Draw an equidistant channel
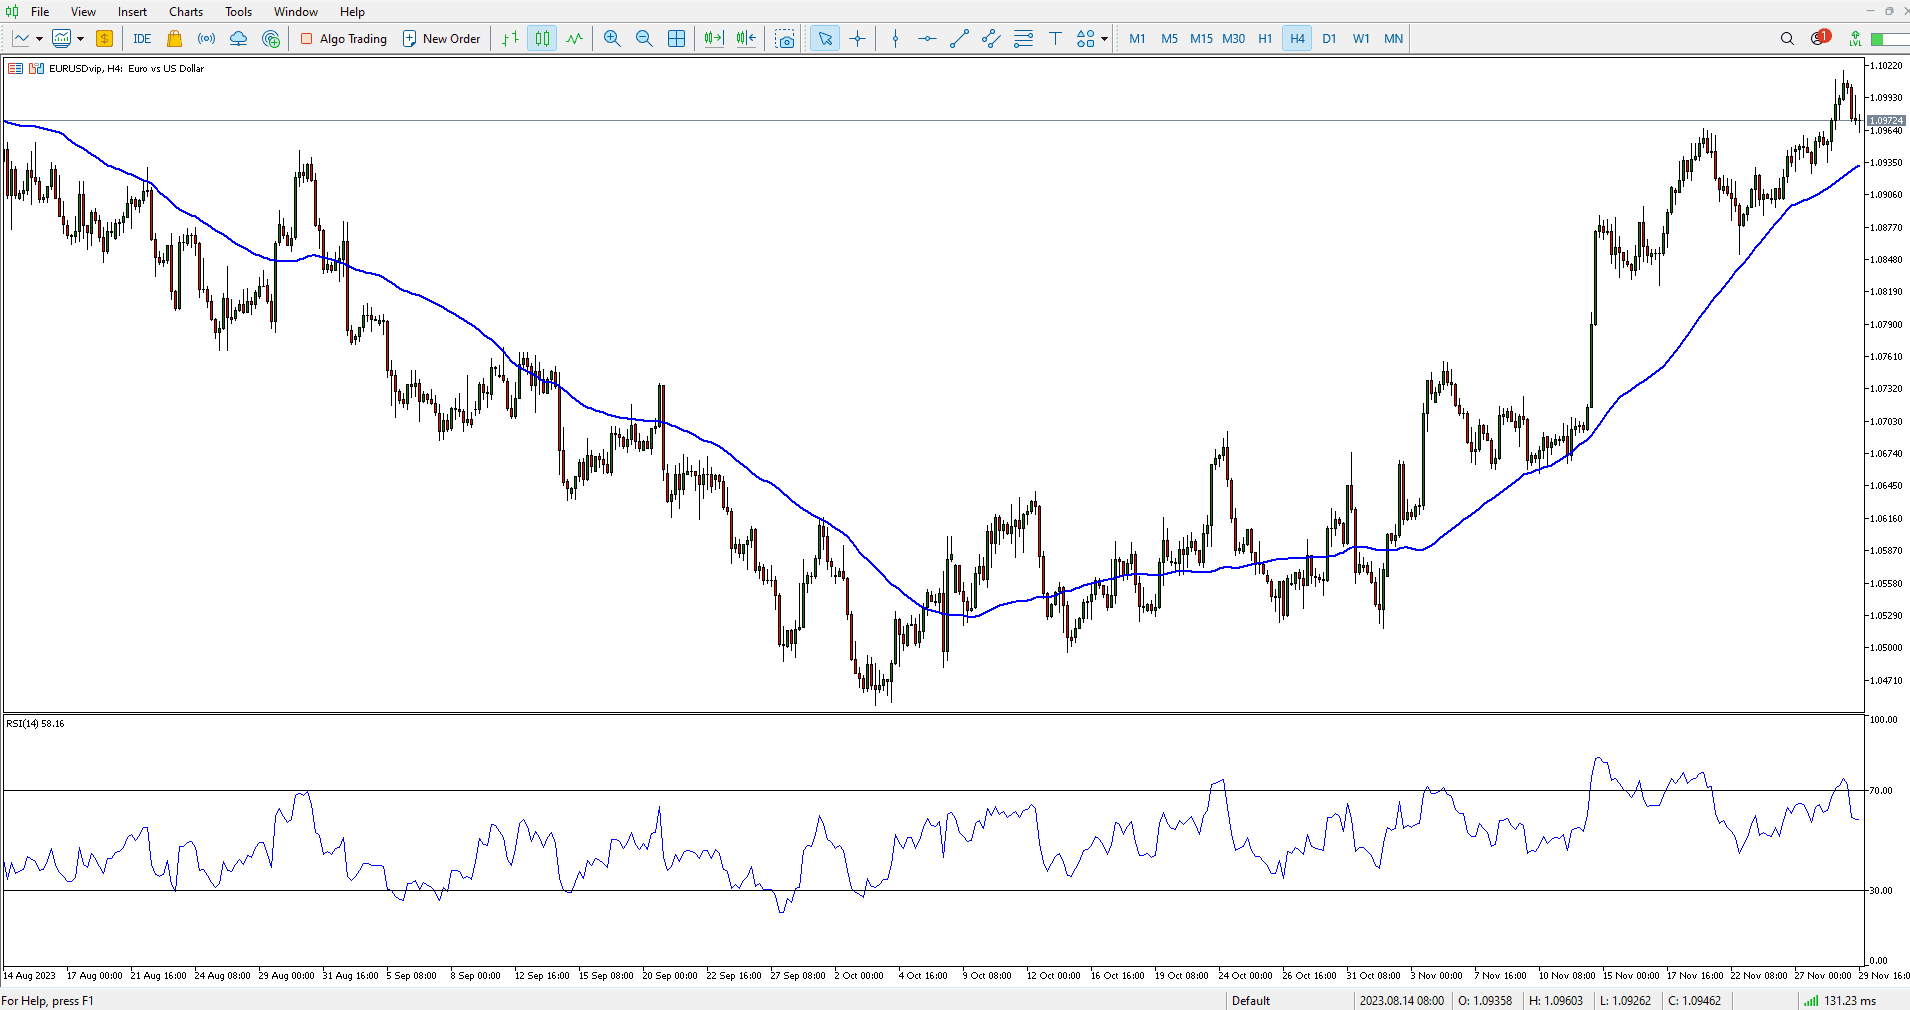The width and height of the screenshot is (1910, 1010). coord(991,39)
